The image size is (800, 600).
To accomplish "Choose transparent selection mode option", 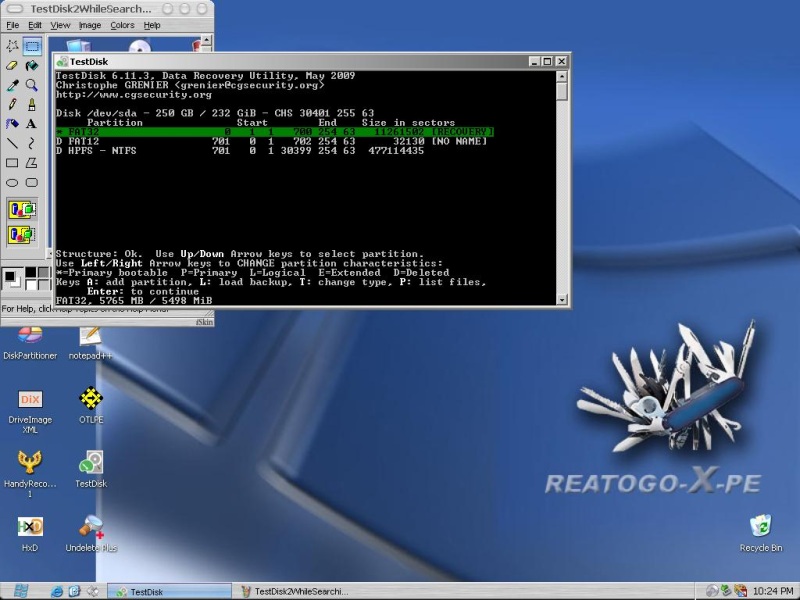I will coord(22,235).
